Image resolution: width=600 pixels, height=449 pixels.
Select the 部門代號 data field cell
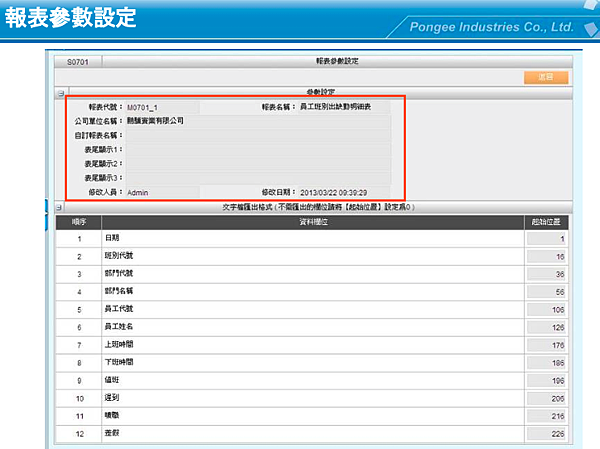click(x=313, y=274)
